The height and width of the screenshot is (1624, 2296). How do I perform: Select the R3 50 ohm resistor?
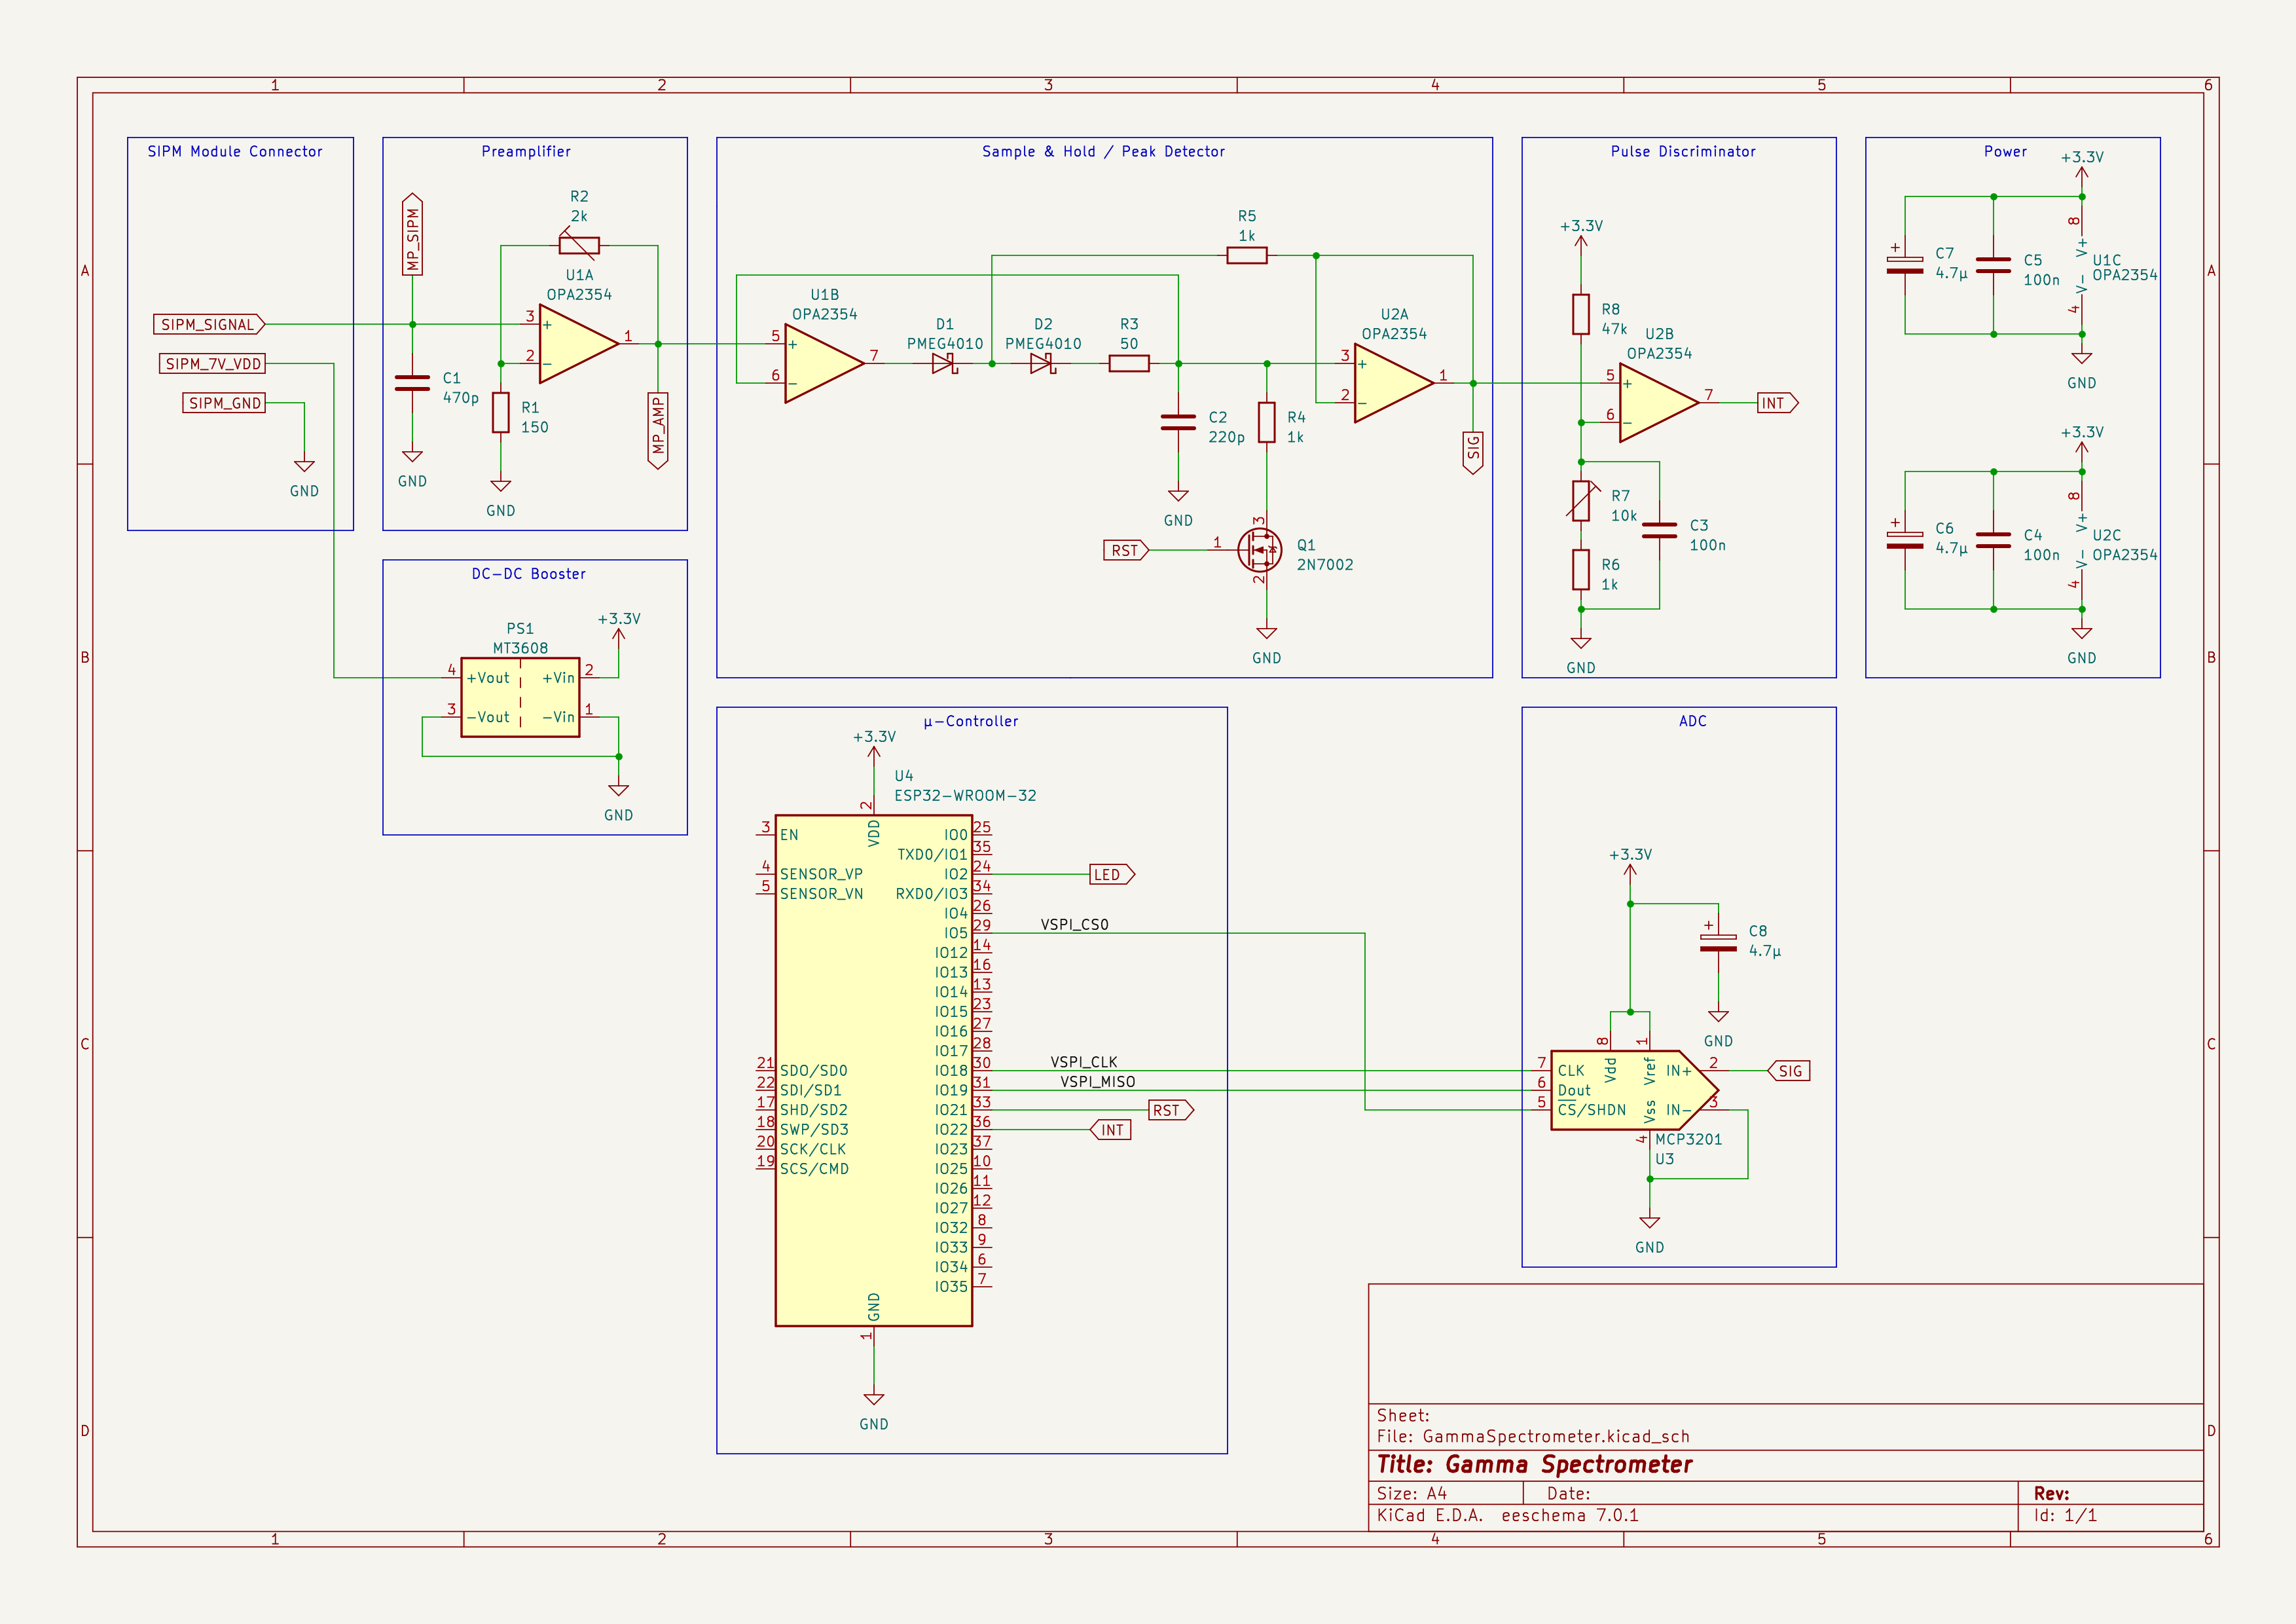click(1129, 364)
